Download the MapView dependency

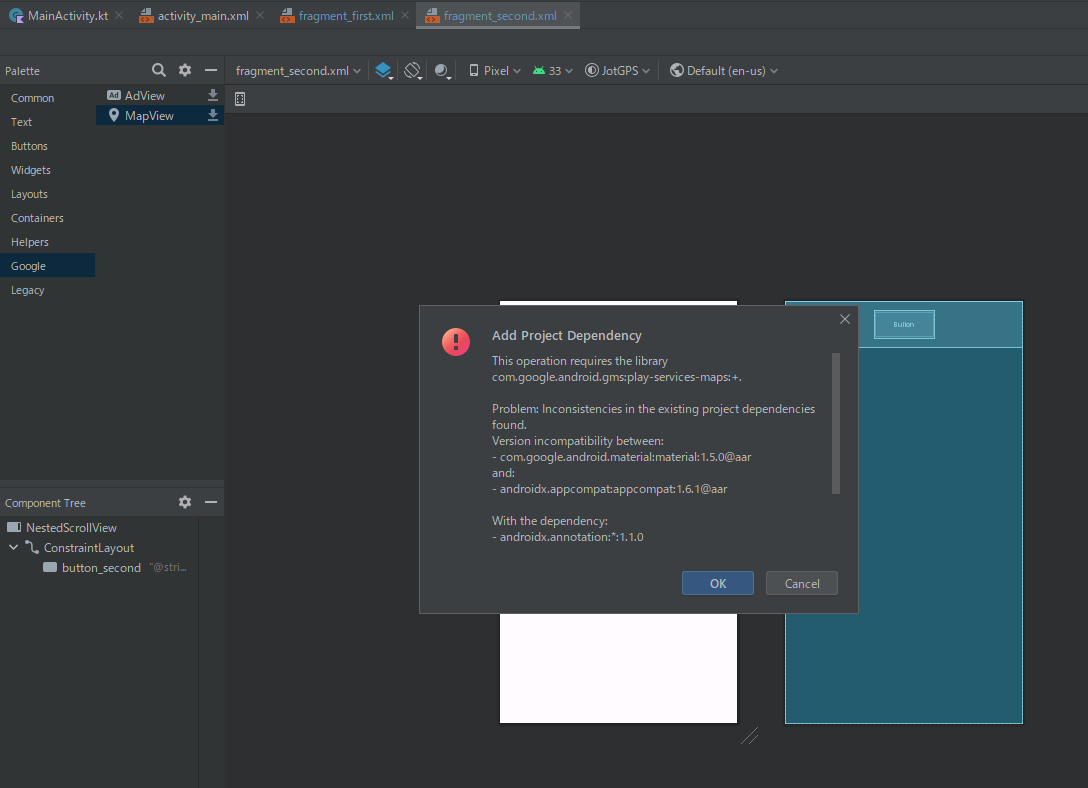212,115
